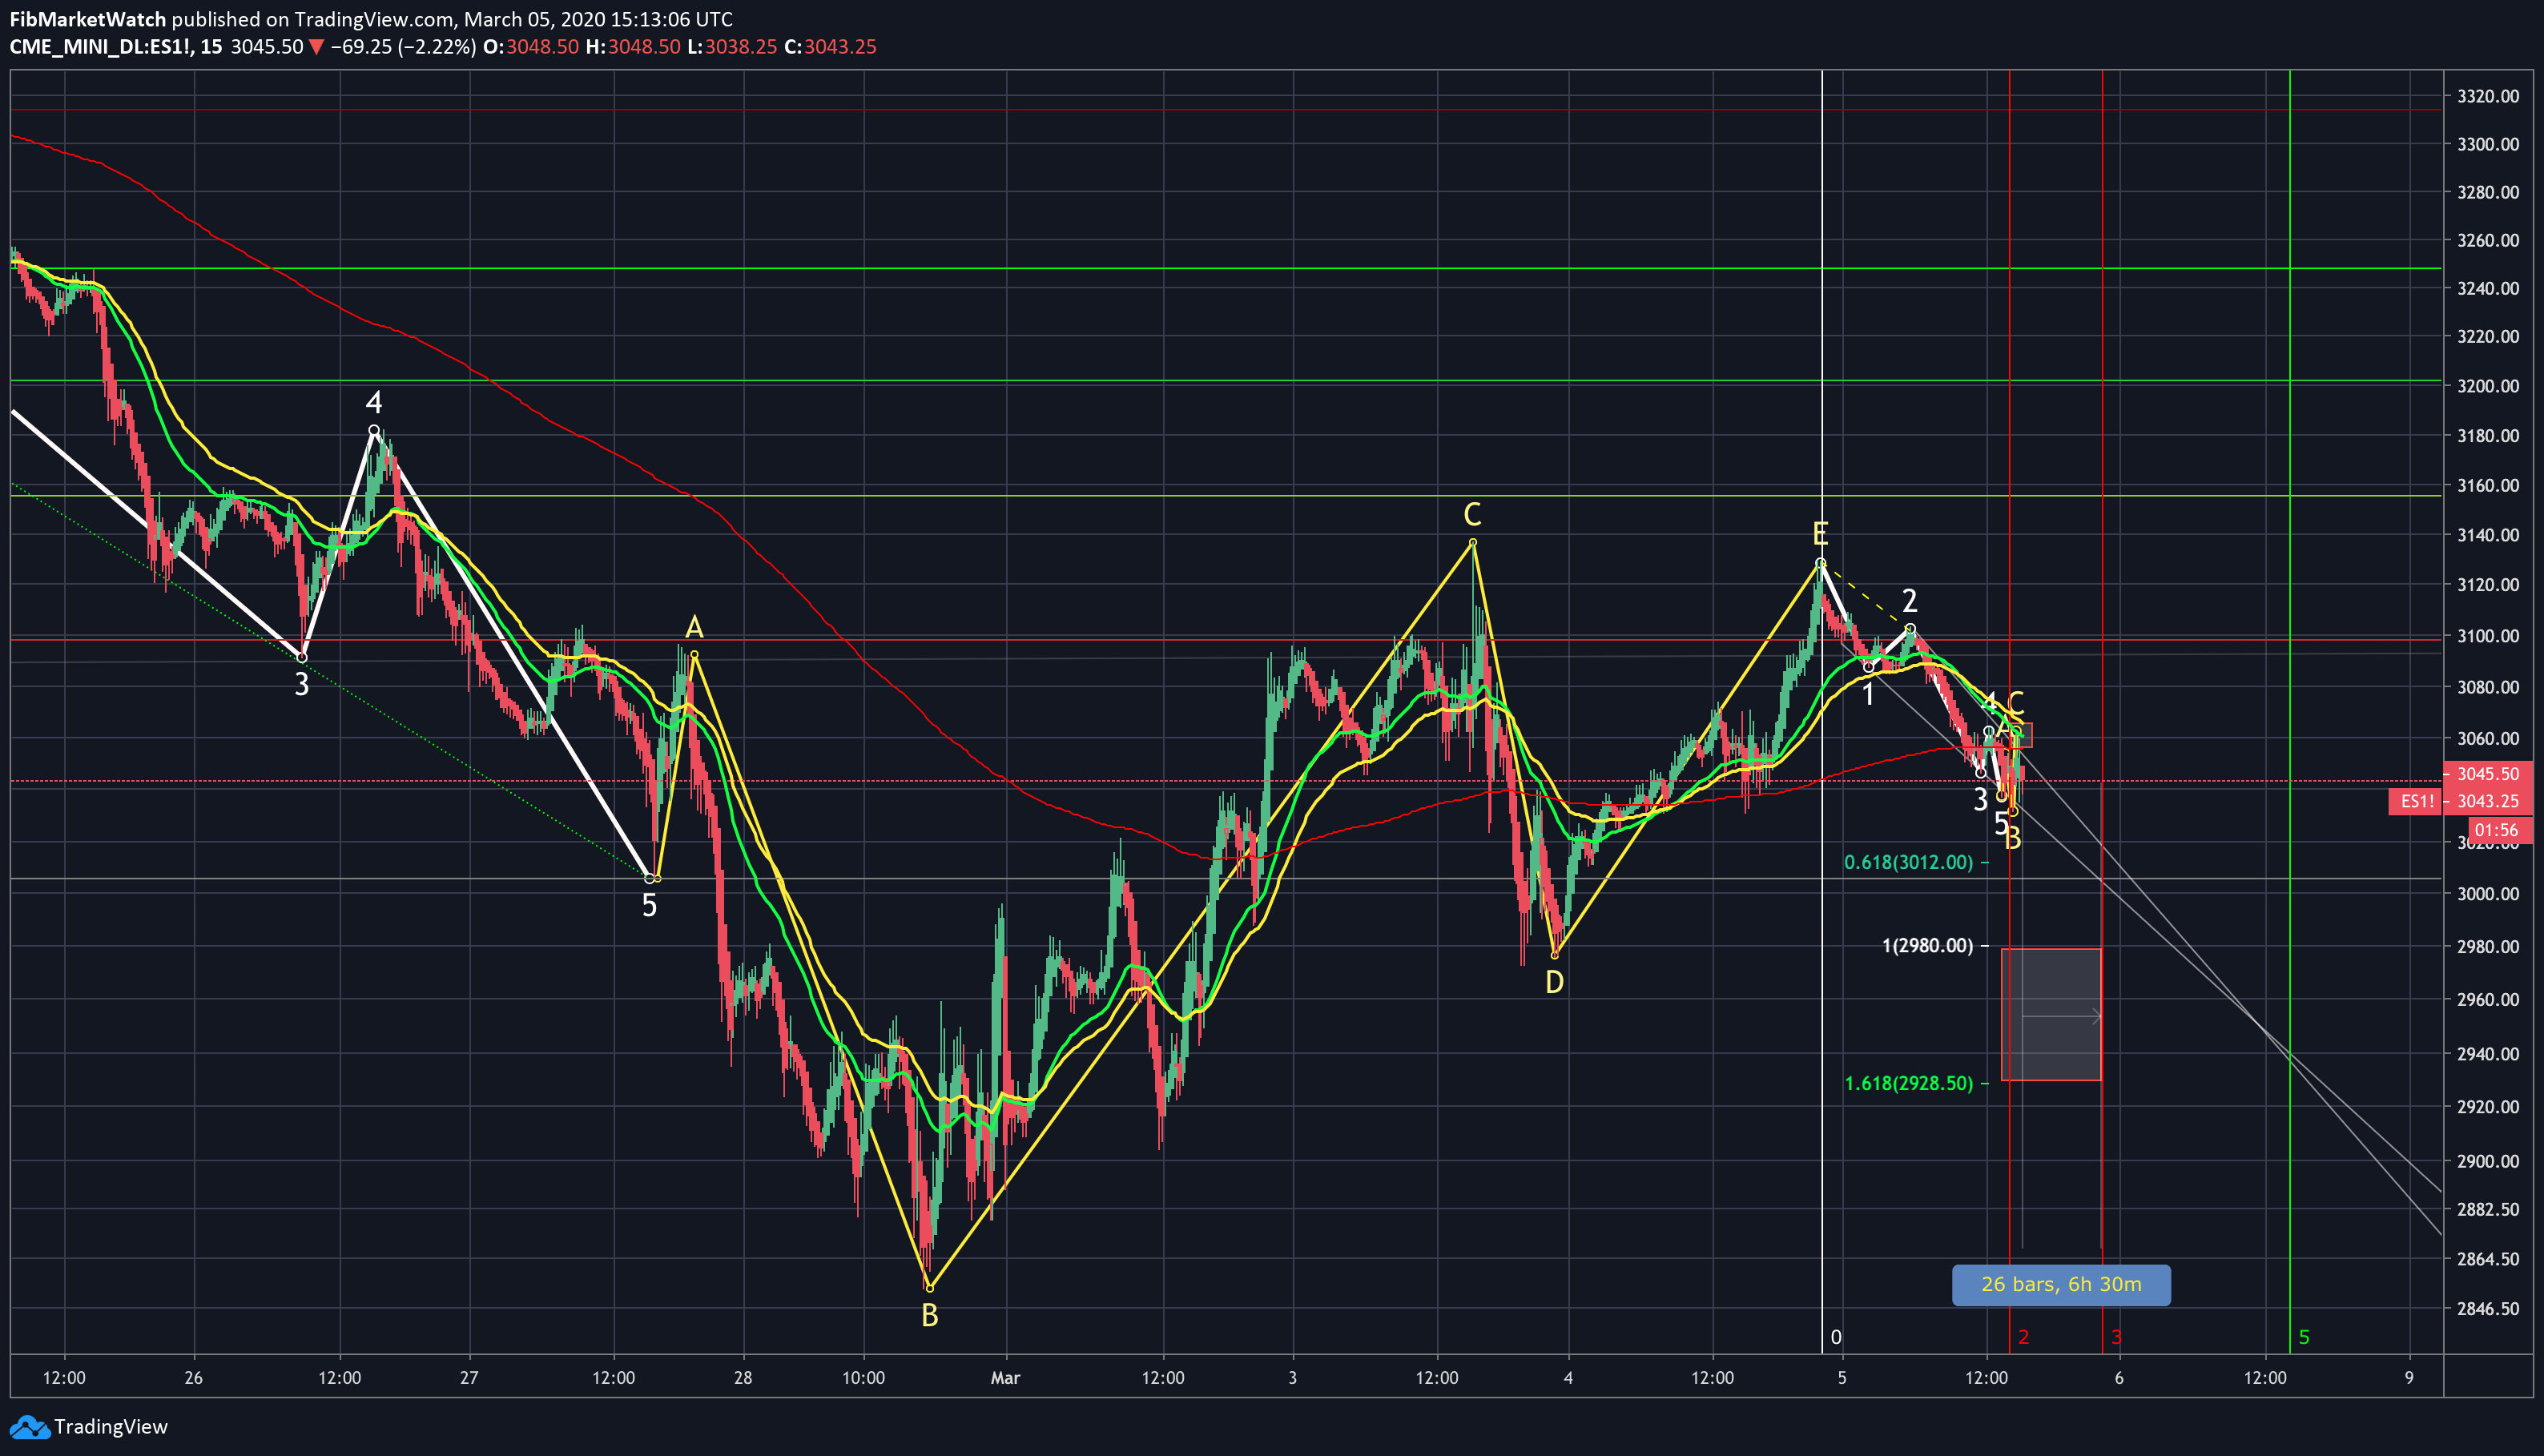Screen dimensions: 2544x1456
Task: Click the O:3048.50 open value
Action: coord(531,47)
